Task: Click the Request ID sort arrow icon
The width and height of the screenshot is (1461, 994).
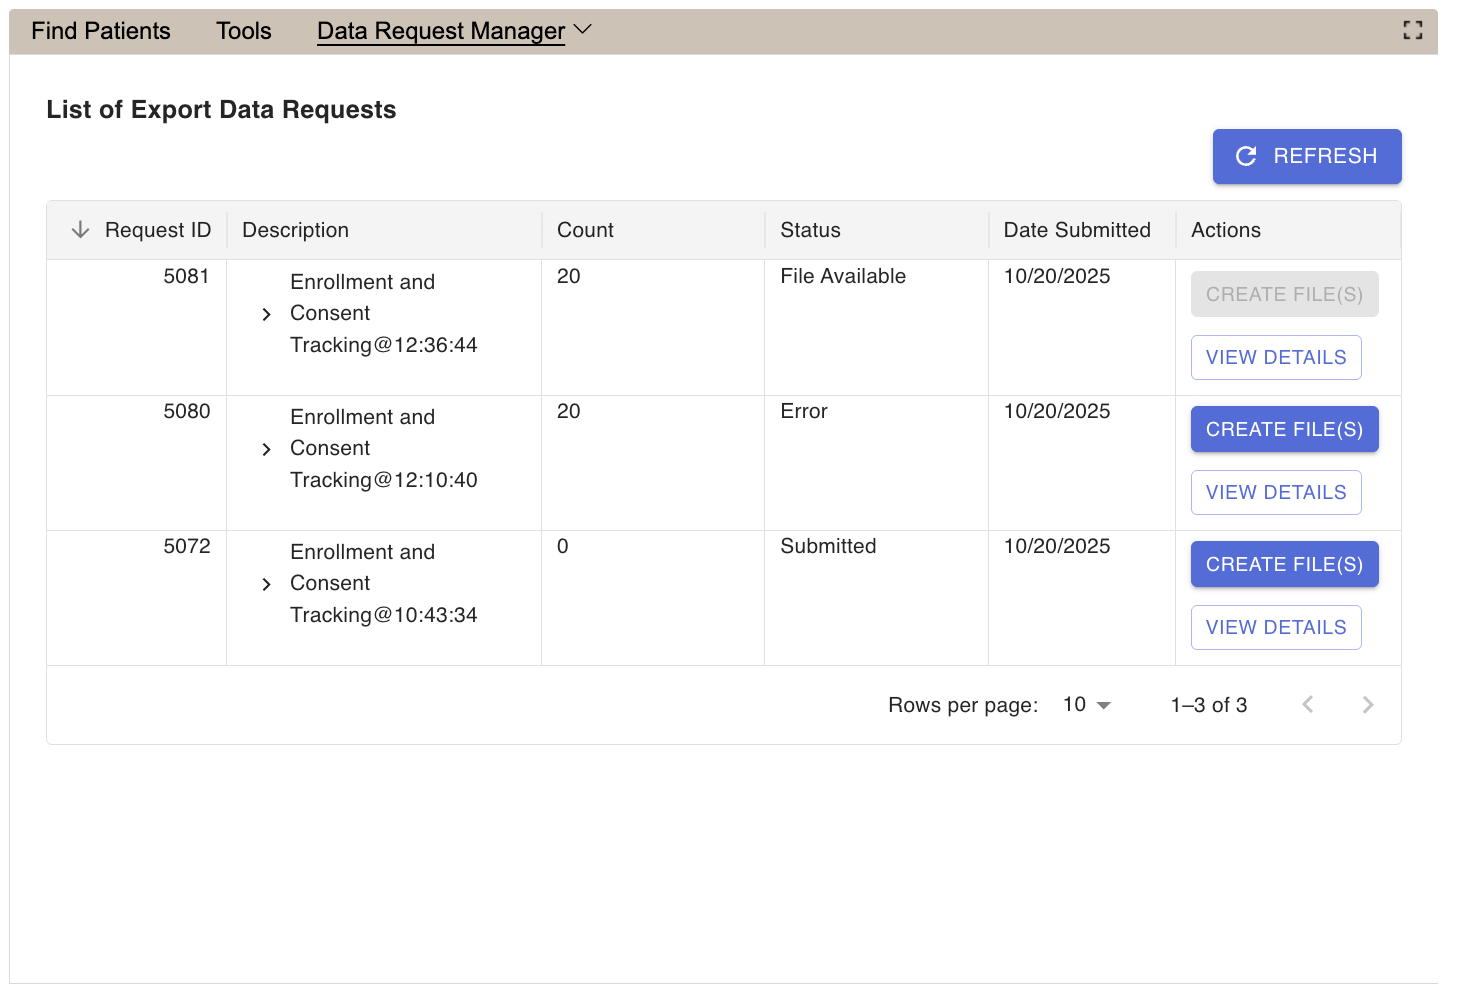Action: [81, 230]
